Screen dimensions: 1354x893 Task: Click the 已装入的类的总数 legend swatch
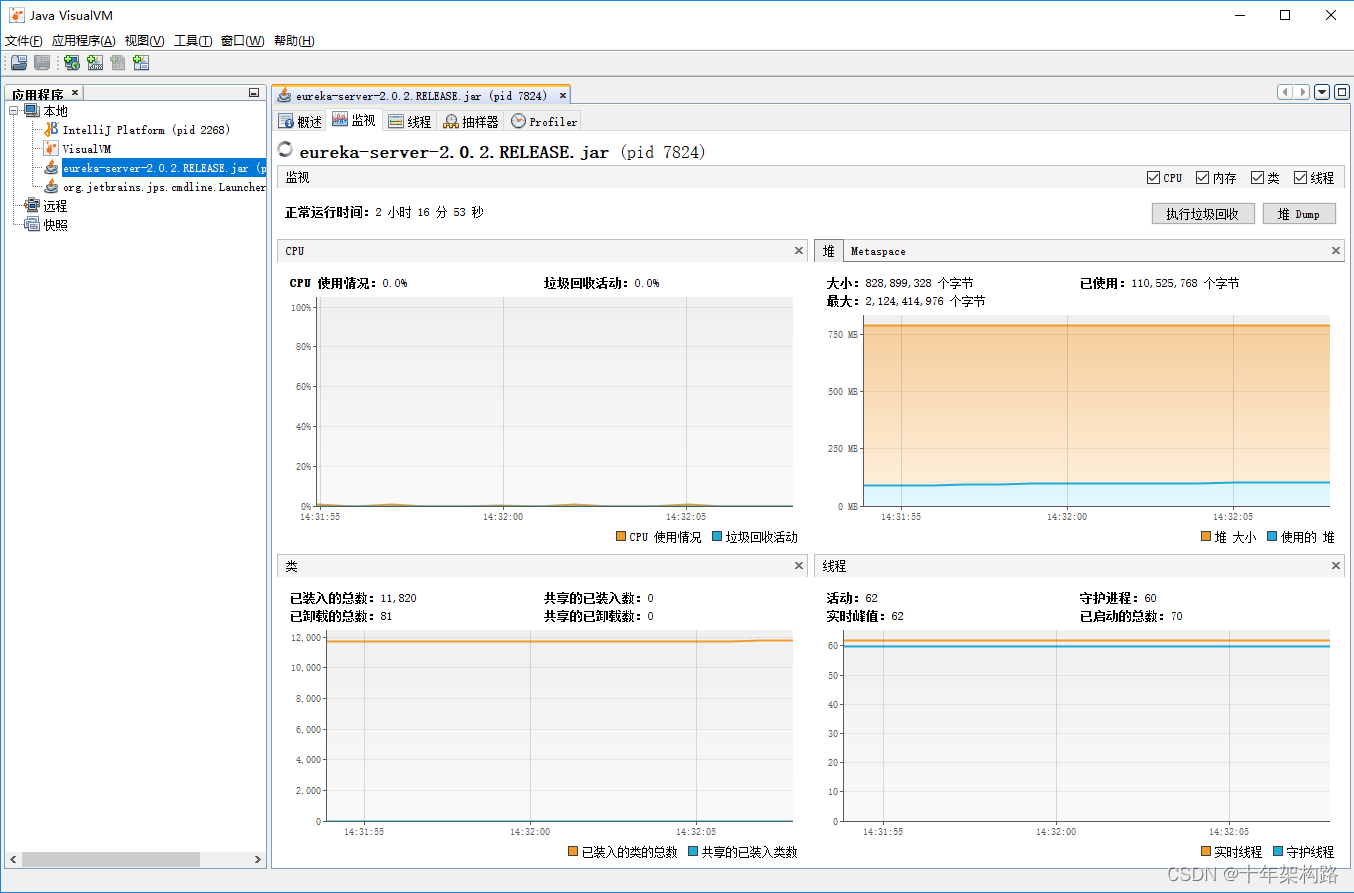click(x=573, y=852)
